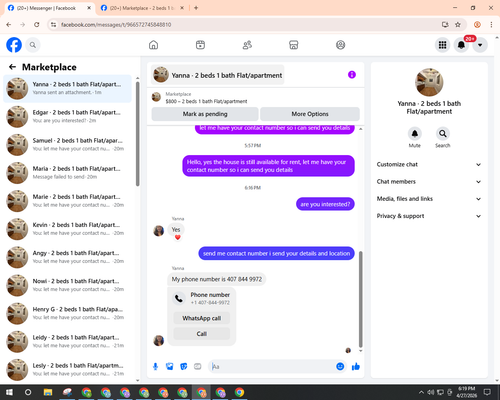Image resolution: width=500 pixels, height=400 pixels.
Task: Send a thumbs-up like
Action: coord(356,367)
